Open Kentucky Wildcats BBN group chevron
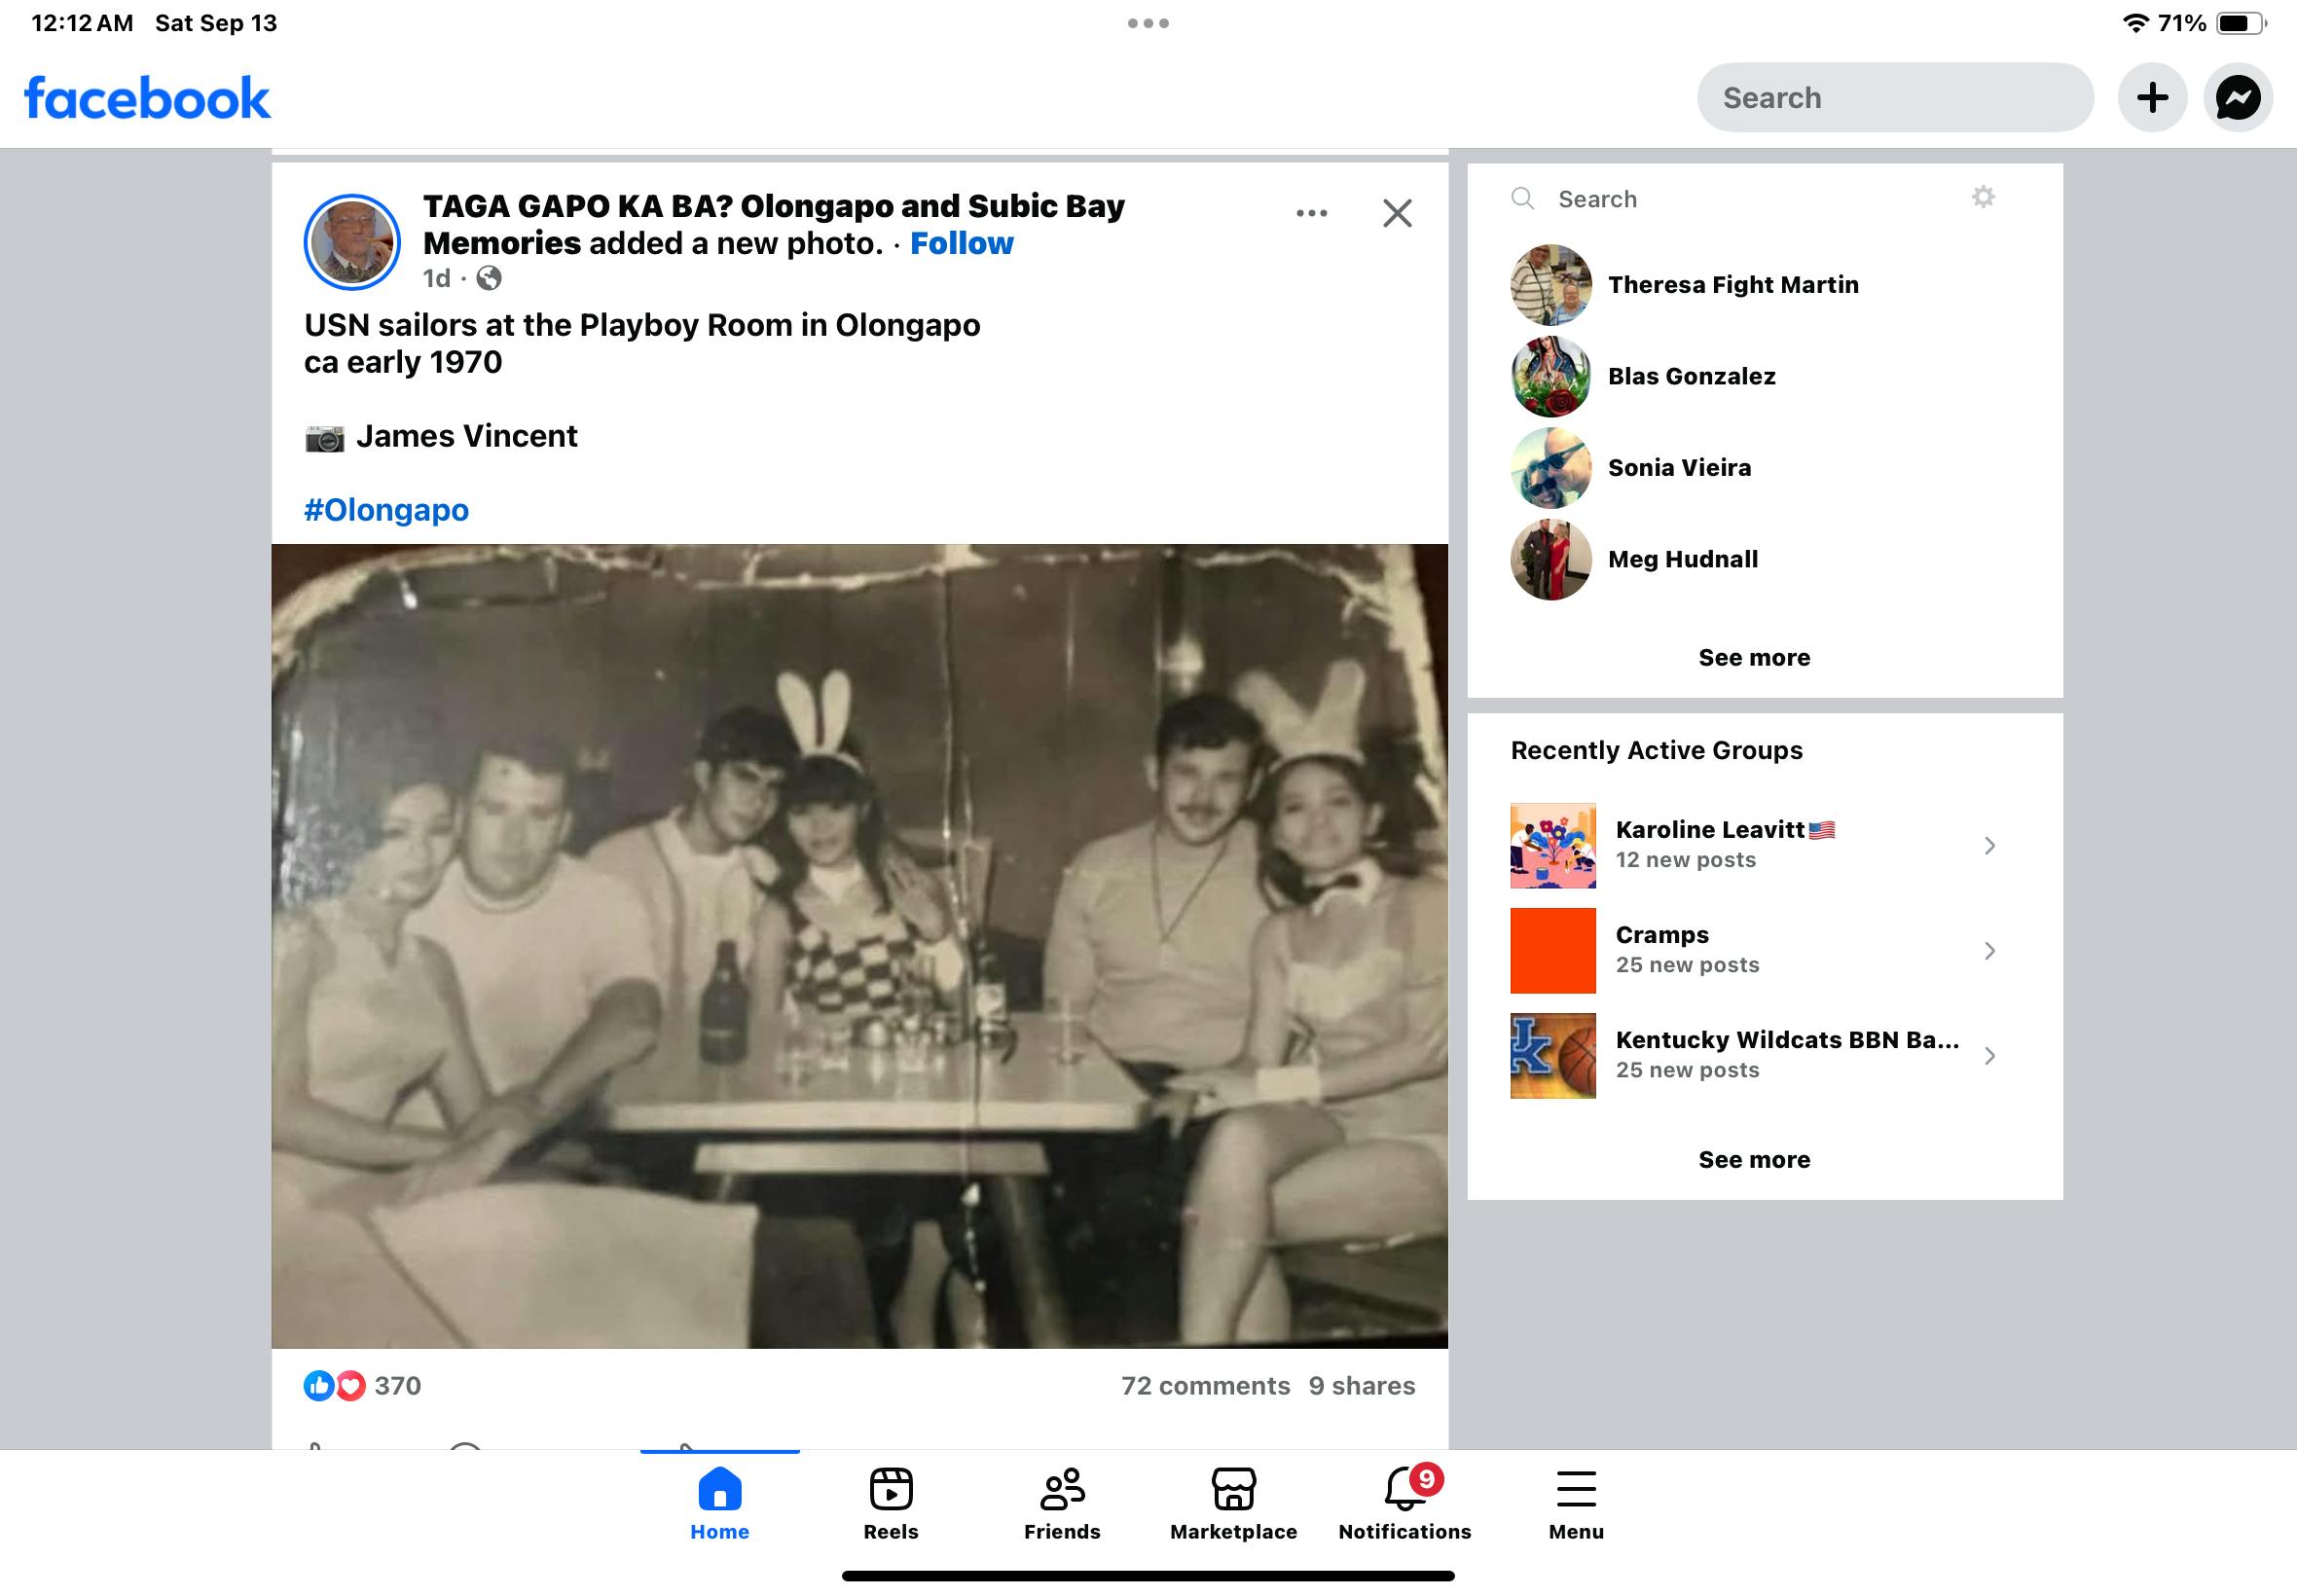Screen dimensions: 2297x1596 (1989, 1056)
